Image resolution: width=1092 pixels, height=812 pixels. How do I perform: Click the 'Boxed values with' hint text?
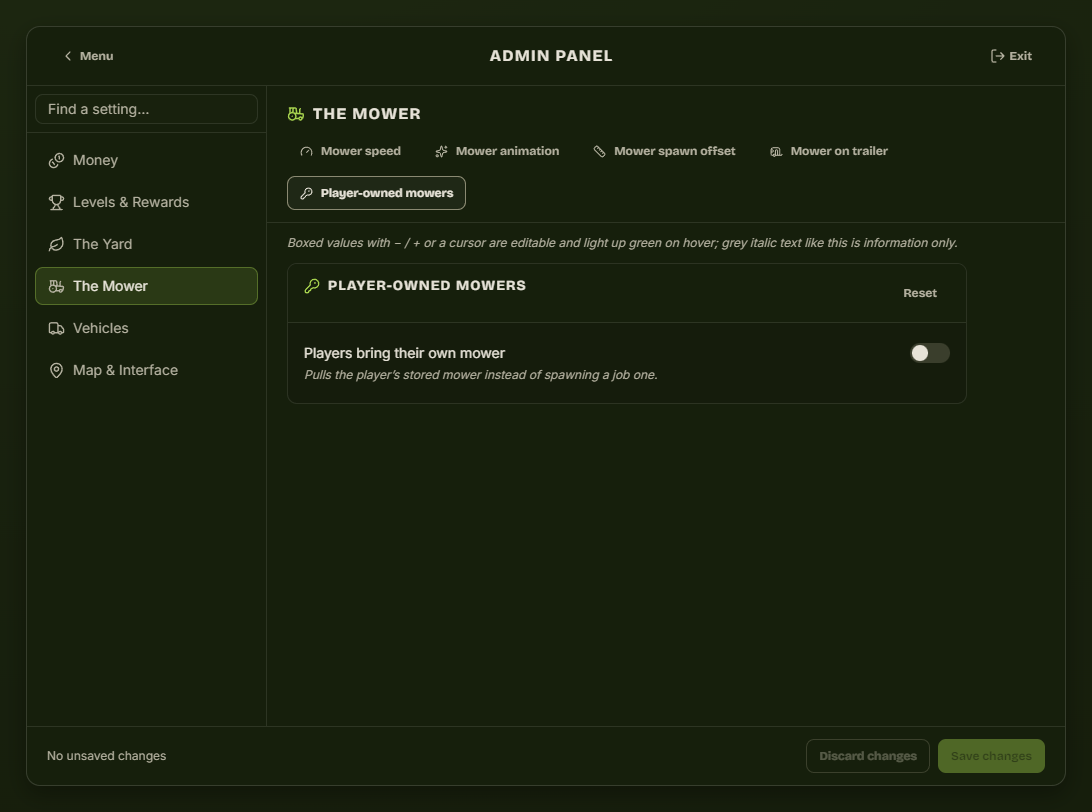(x=623, y=243)
